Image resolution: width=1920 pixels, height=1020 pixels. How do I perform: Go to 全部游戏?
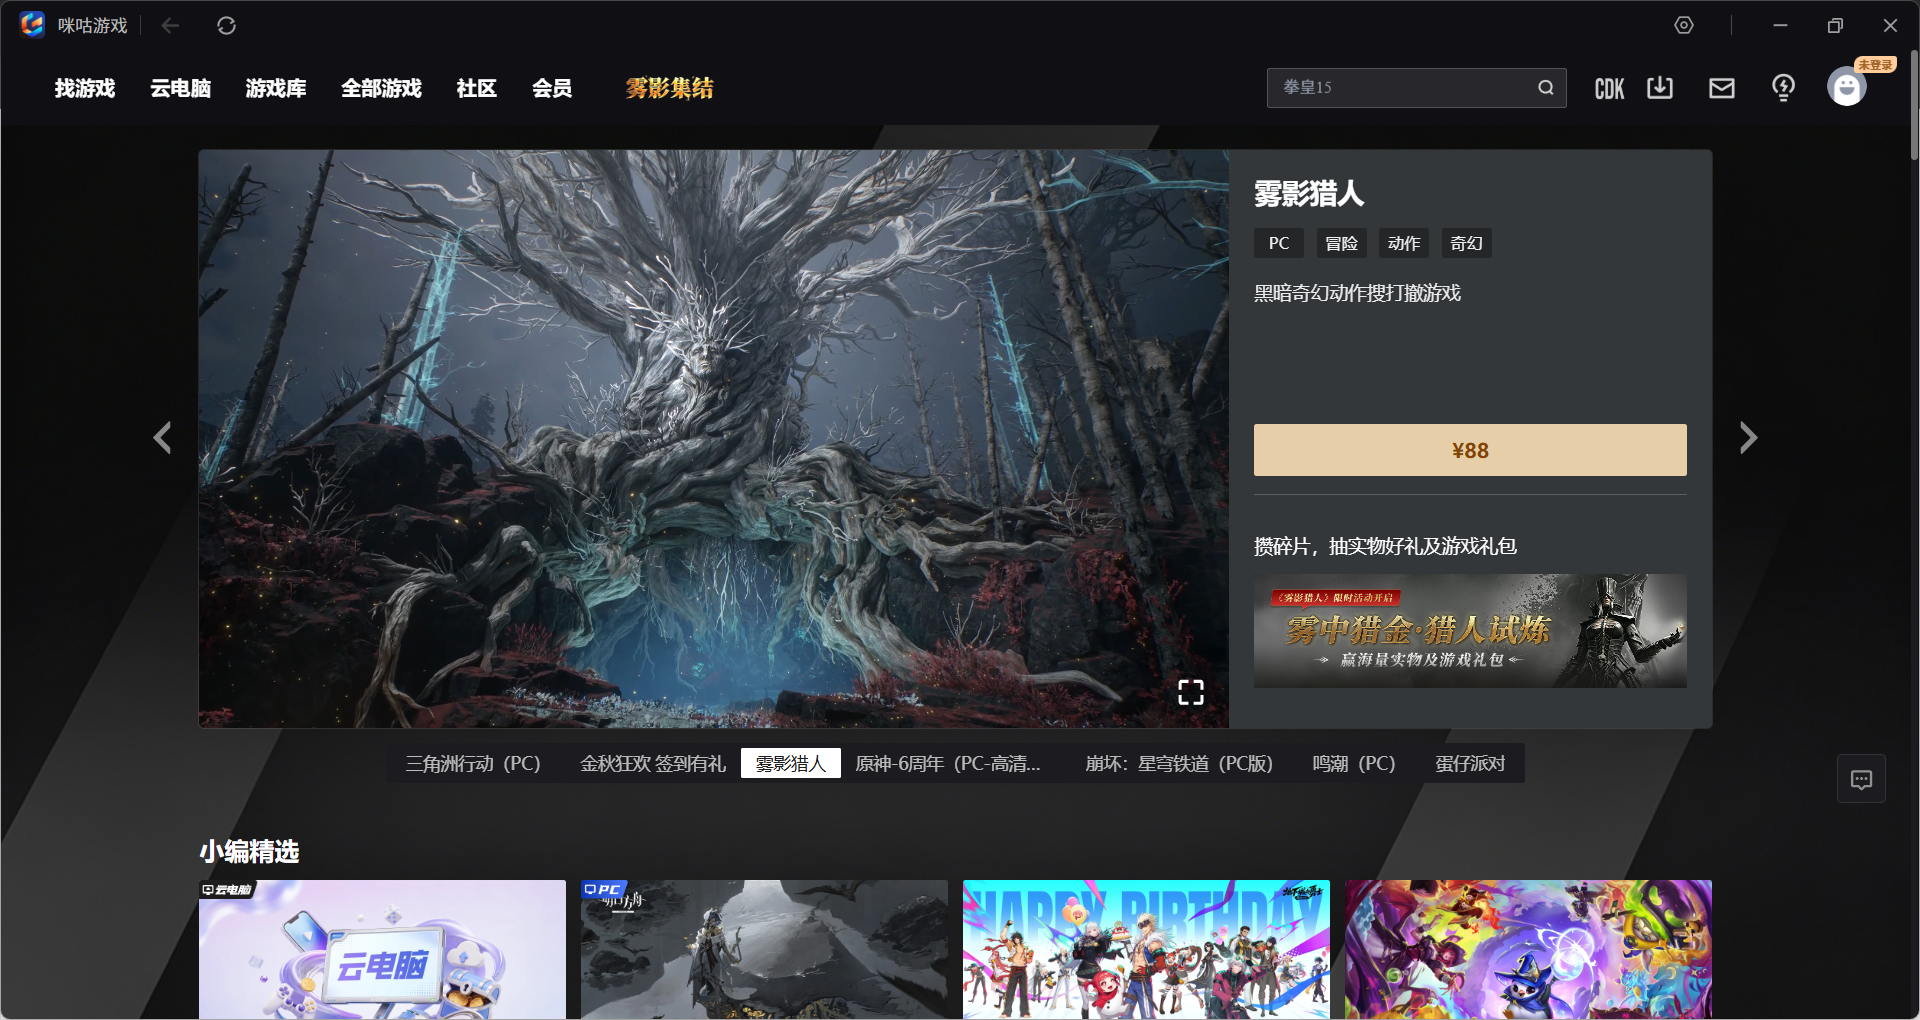[381, 88]
